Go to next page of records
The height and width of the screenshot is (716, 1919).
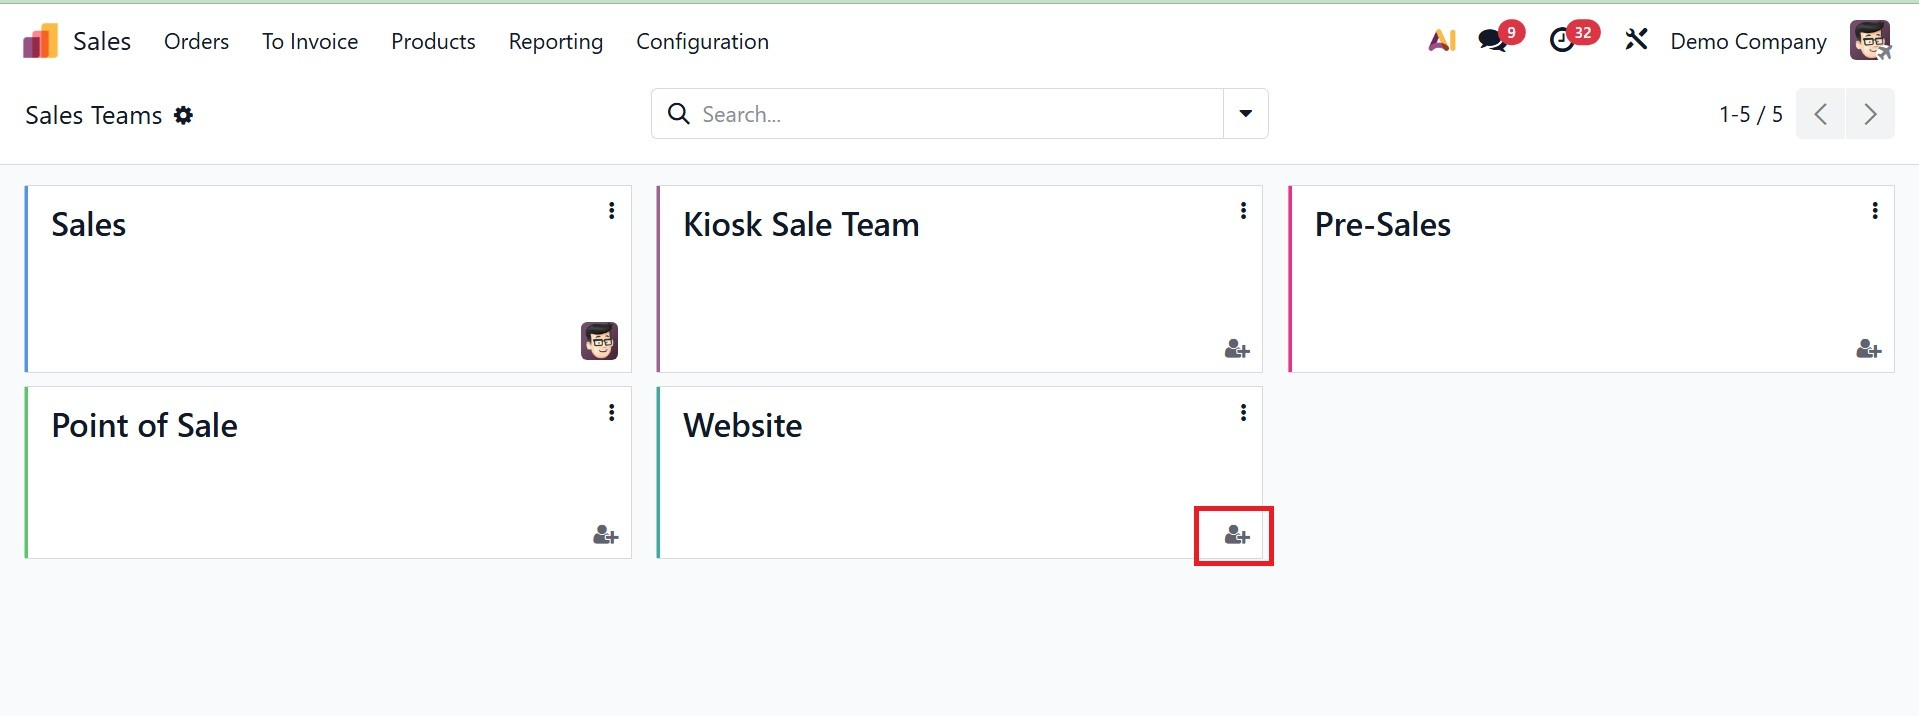[x=1870, y=114]
